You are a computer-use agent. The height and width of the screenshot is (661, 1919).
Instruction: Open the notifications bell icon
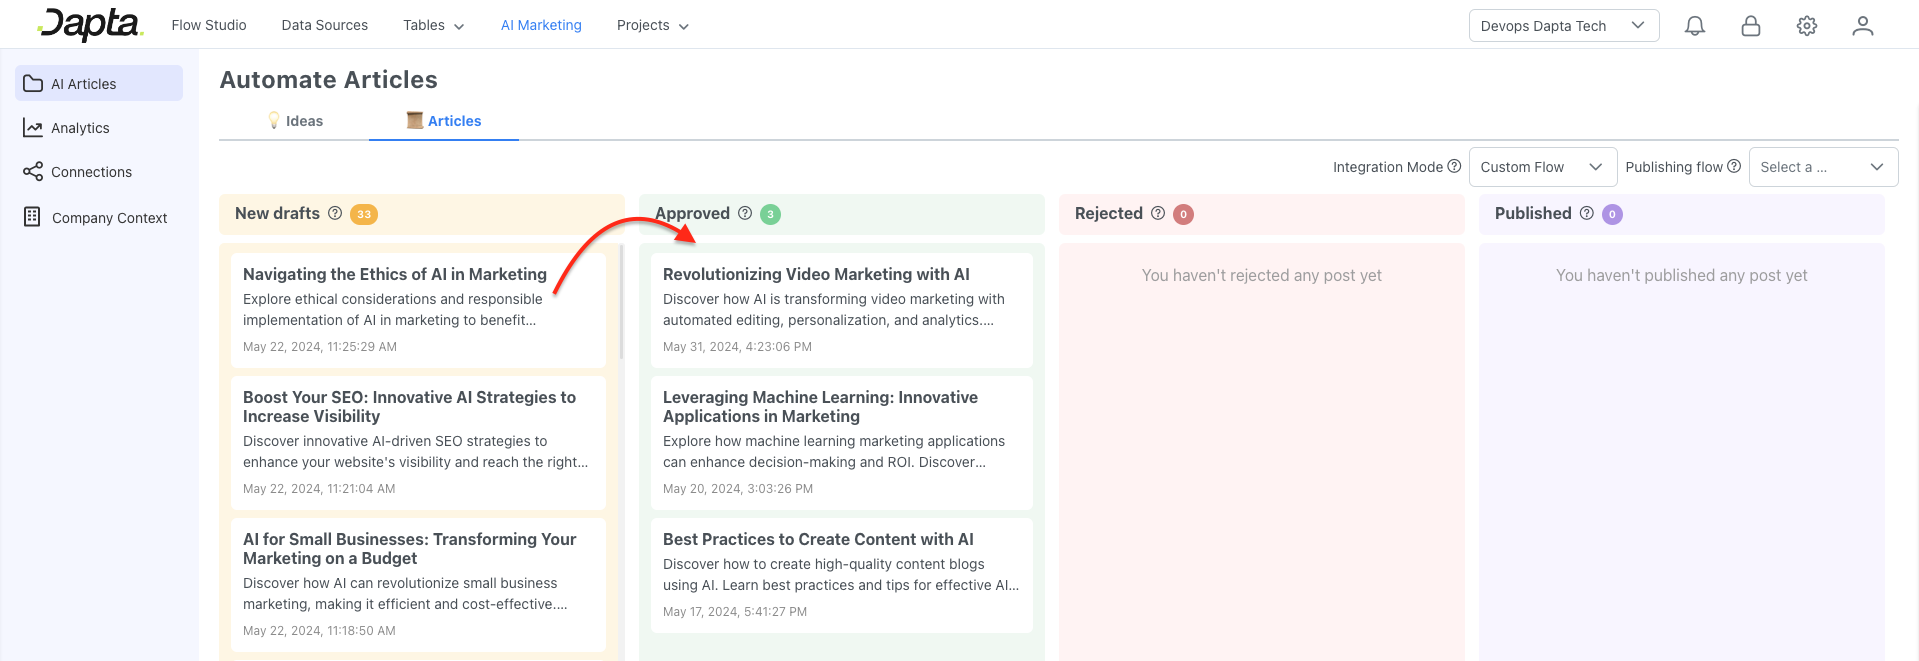[x=1694, y=26]
